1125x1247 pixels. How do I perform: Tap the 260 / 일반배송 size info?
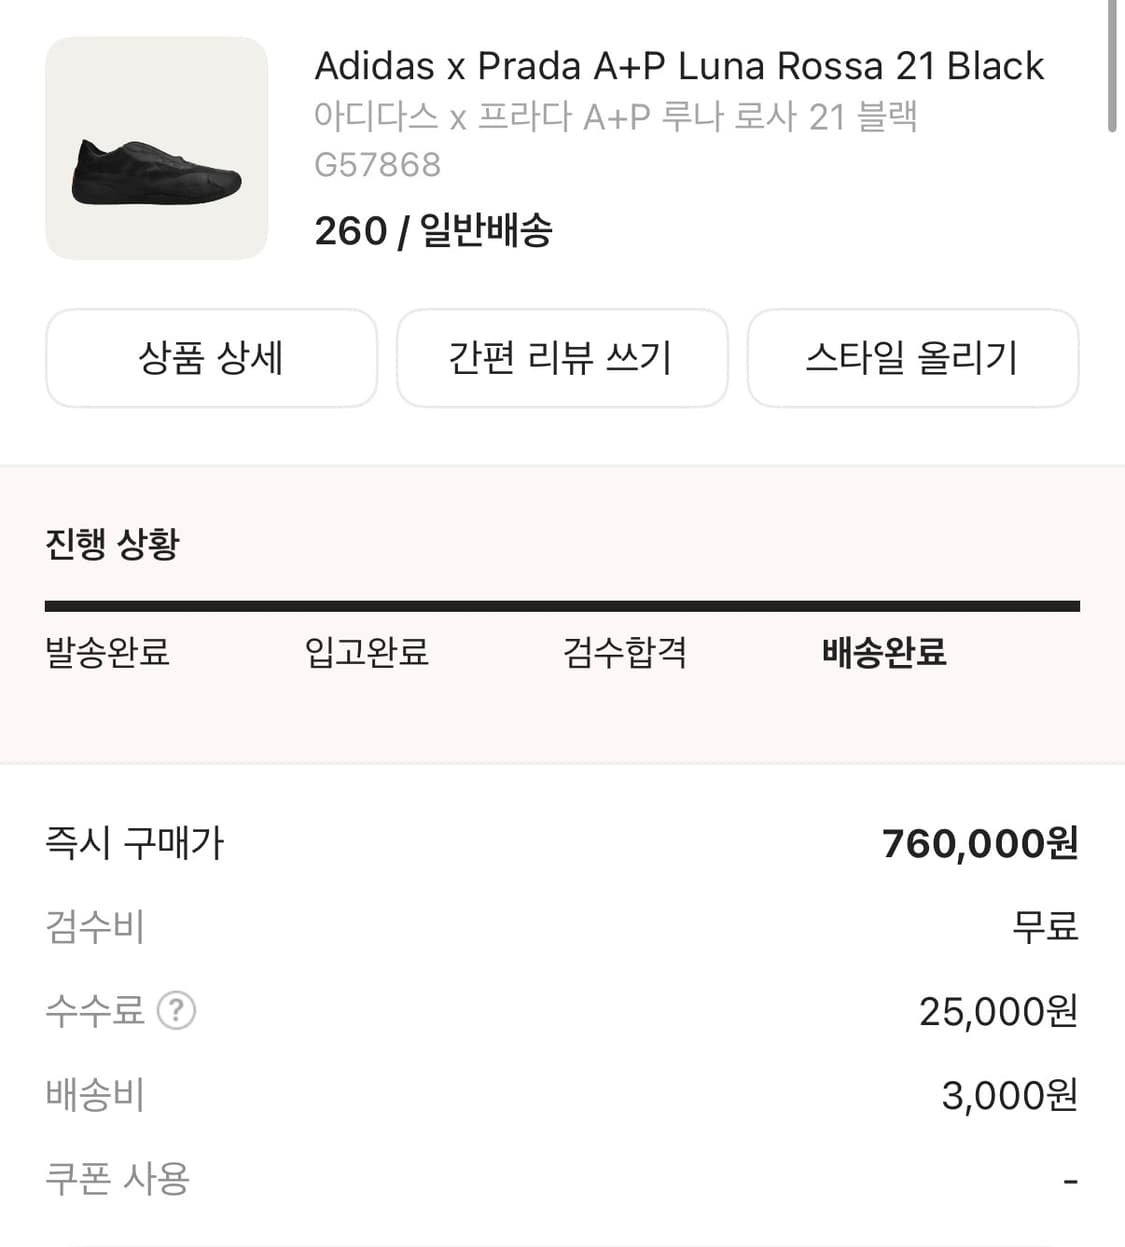pyautogui.click(x=433, y=231)
